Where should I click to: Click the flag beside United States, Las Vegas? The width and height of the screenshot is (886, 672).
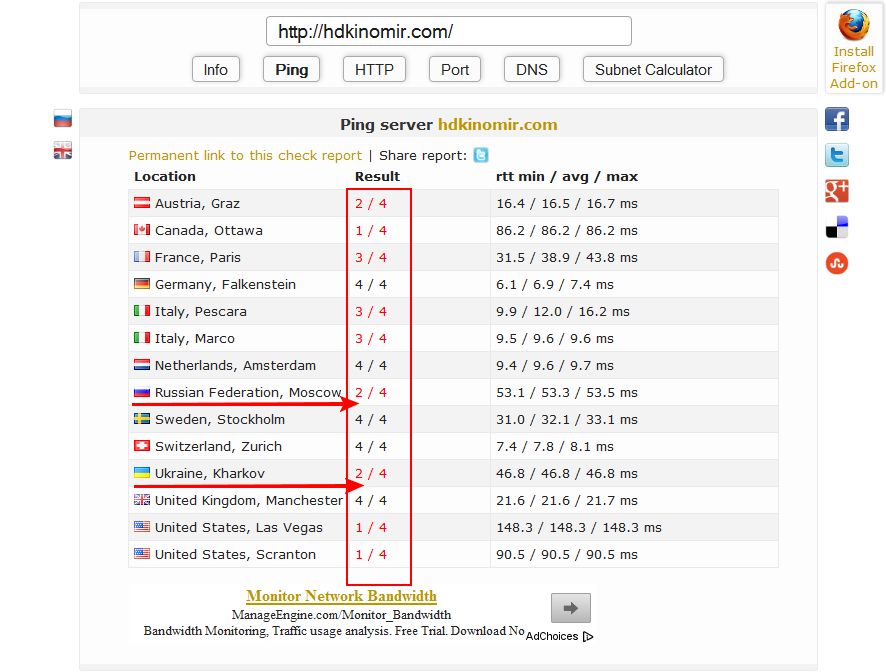tap(142, 527)
